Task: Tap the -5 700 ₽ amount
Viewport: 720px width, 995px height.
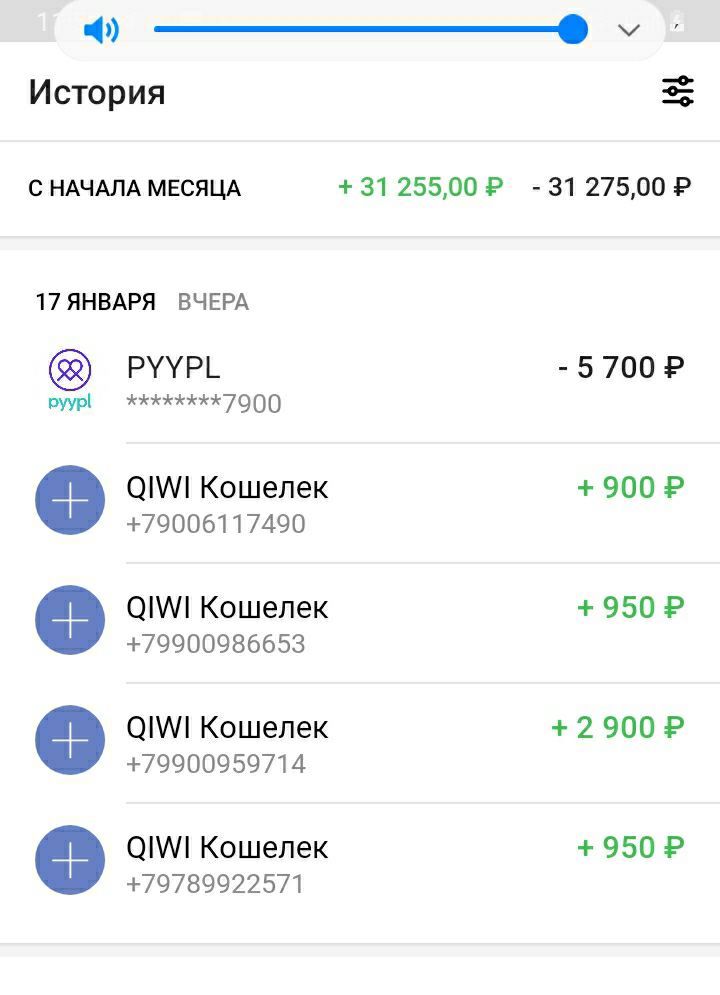Action: pos(620,368)
